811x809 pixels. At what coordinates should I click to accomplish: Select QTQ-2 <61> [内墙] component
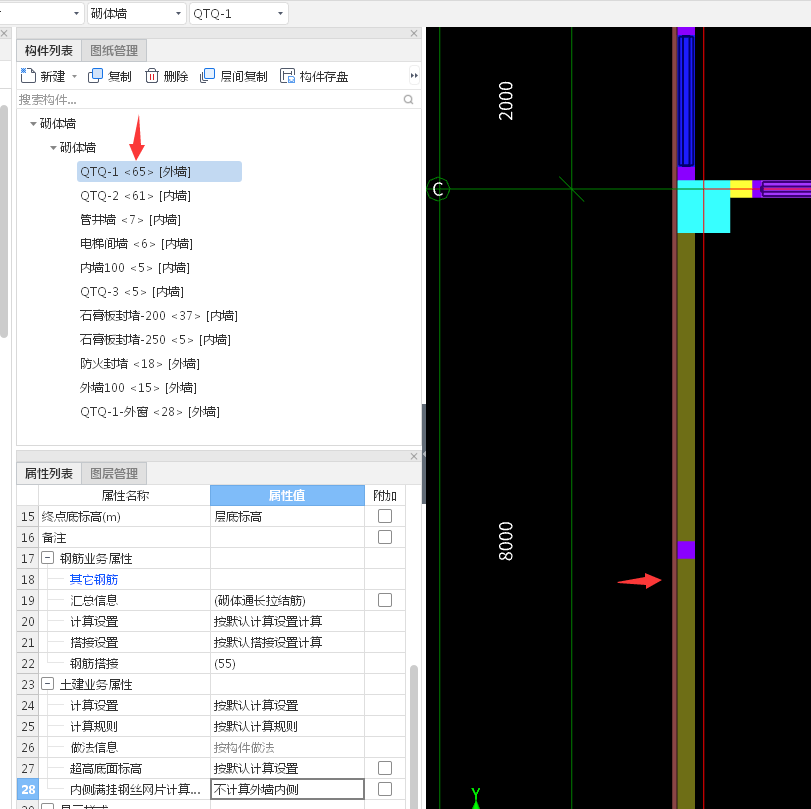pos(136,196)
